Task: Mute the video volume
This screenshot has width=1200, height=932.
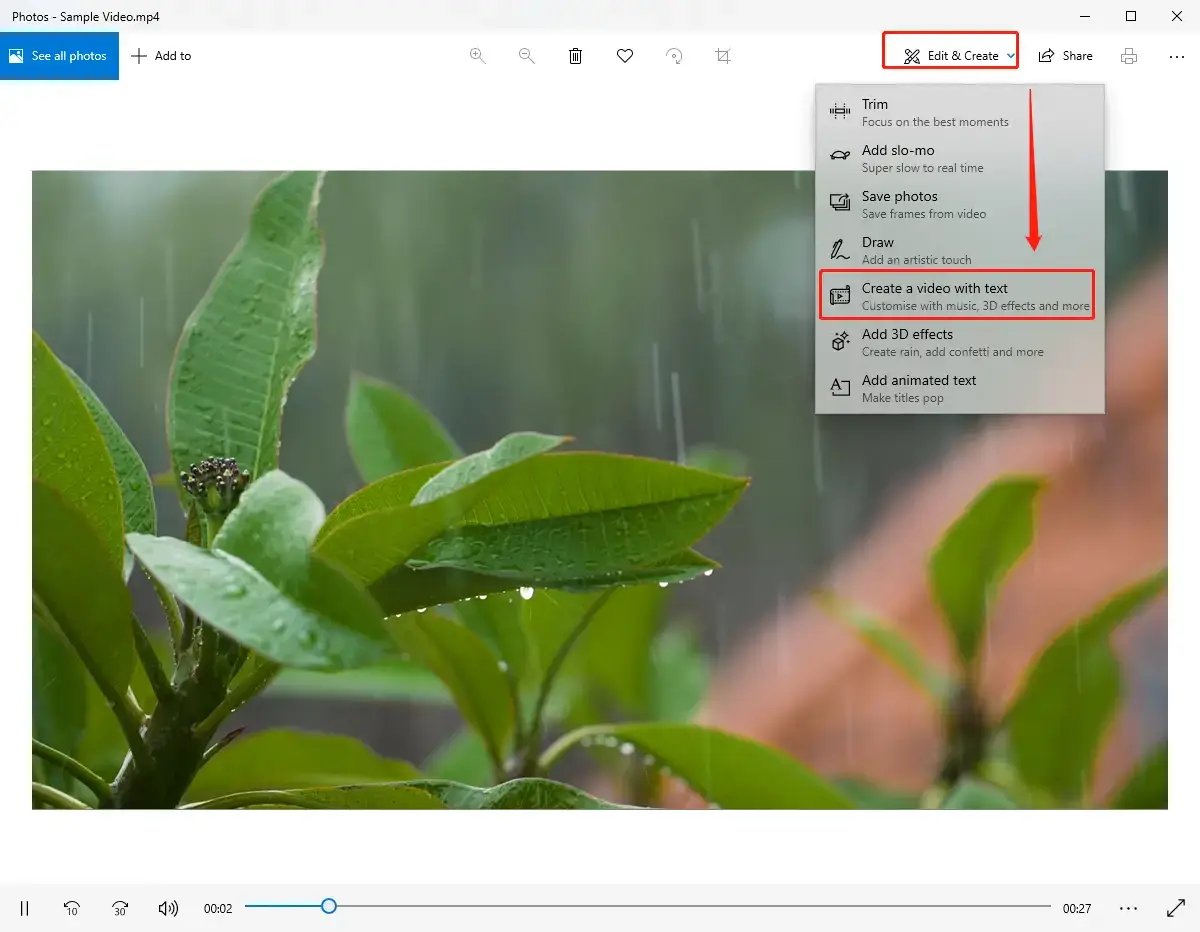Action: click(168, 908)
